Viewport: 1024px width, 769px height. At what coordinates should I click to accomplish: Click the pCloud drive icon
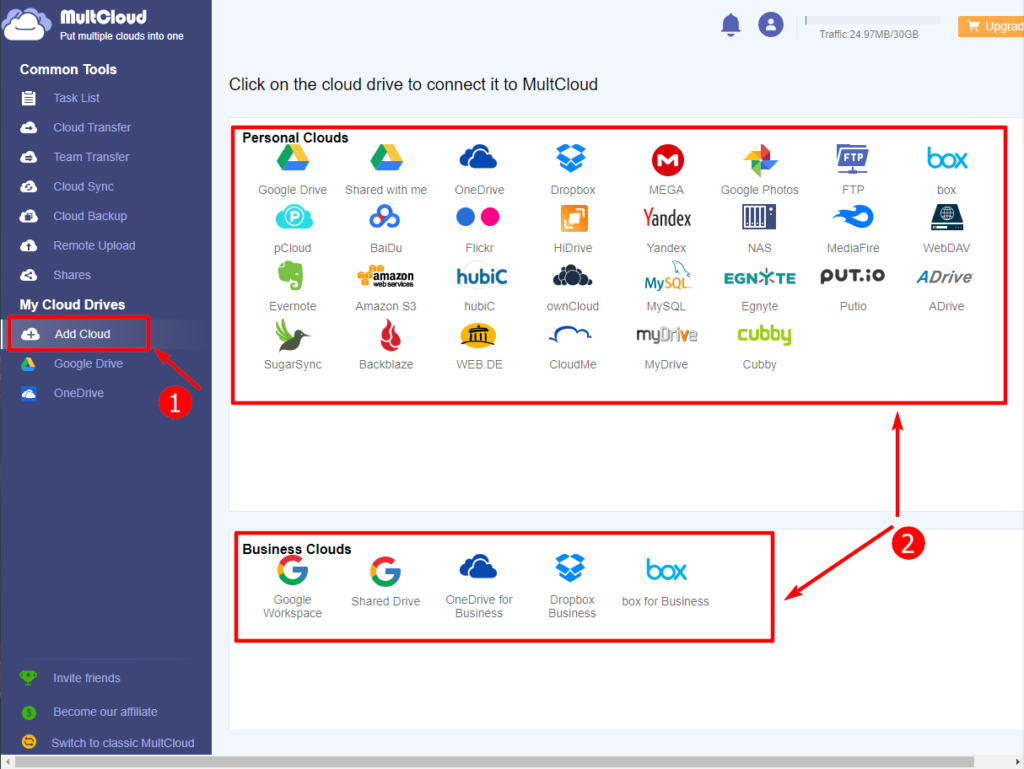click(293, 218)
